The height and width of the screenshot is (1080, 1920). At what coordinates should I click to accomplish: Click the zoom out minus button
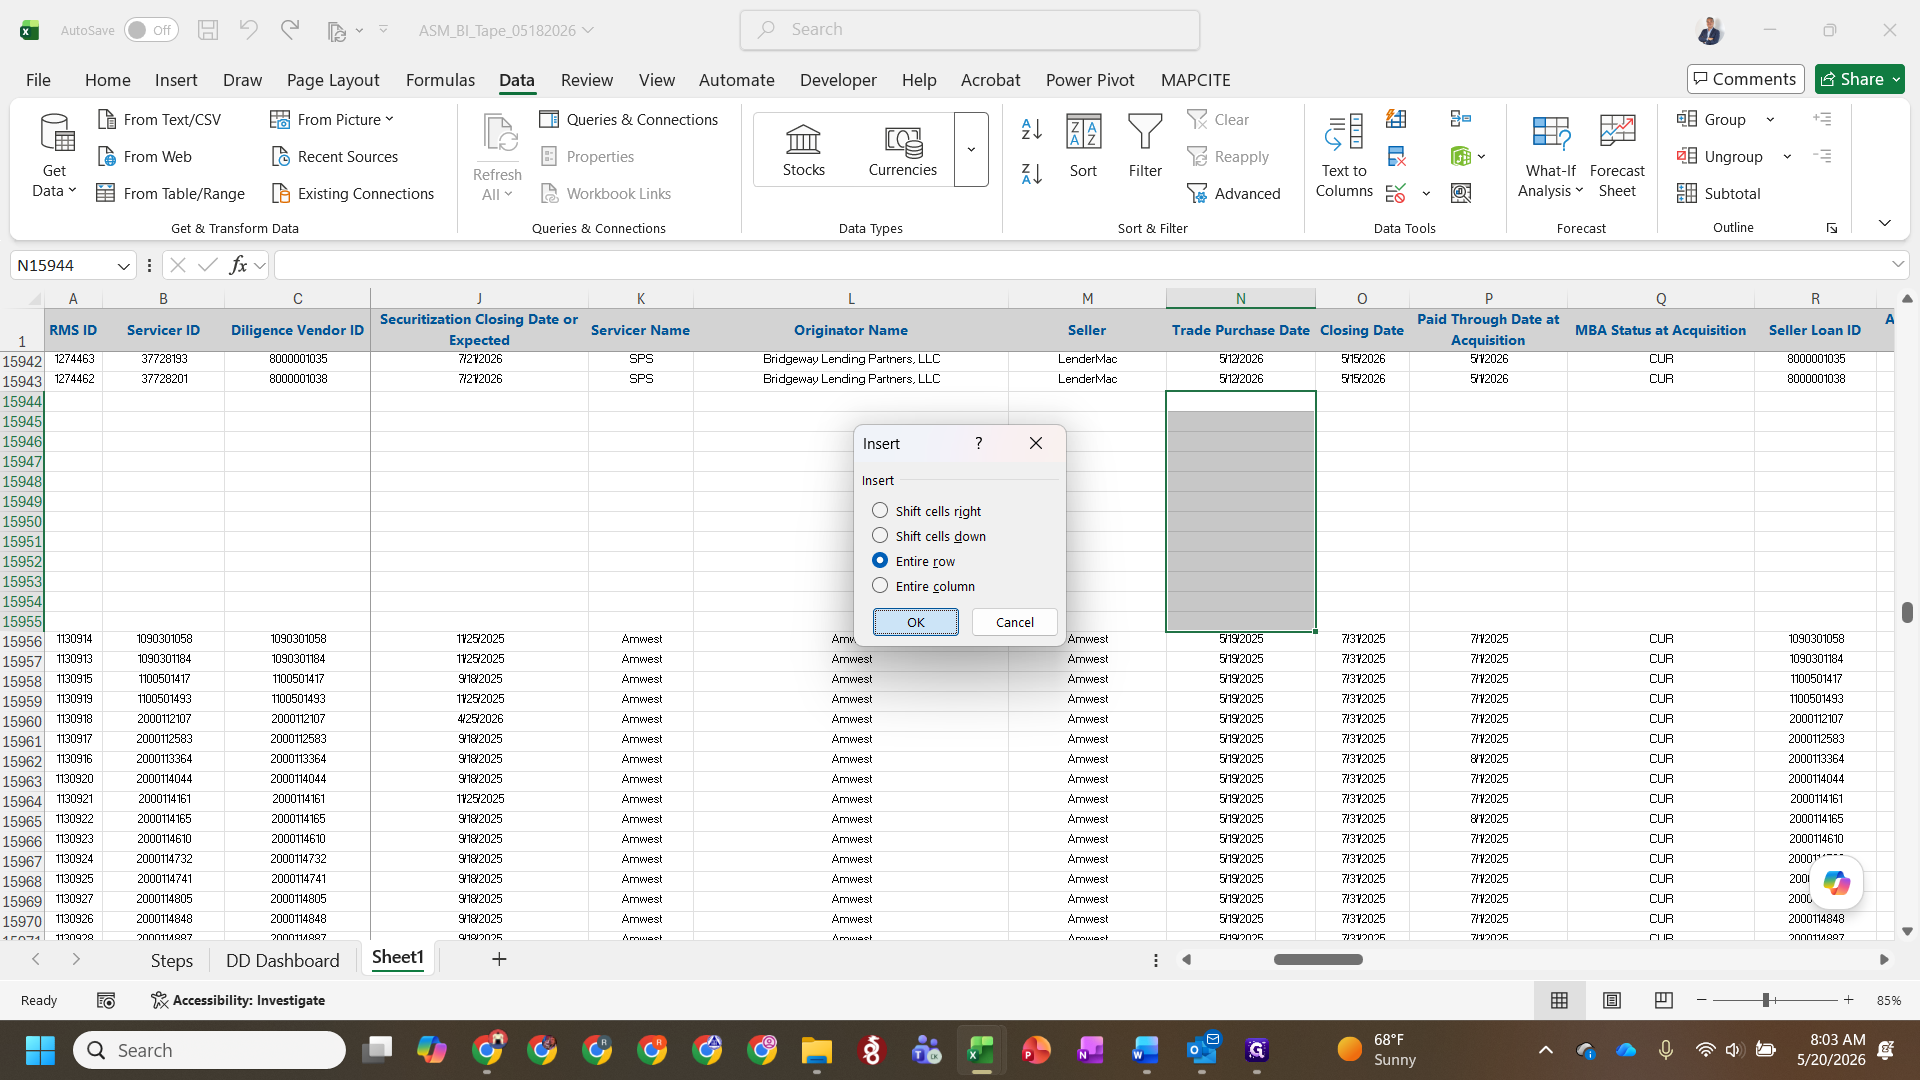(1701, 1000)
